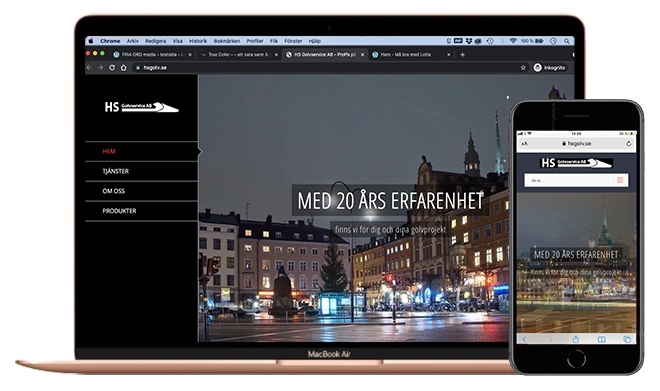The height and width of the screenshot is (391, 660).
Task: Open PRODUKTER in the site sidebar
Action: (x=142, y=211)
